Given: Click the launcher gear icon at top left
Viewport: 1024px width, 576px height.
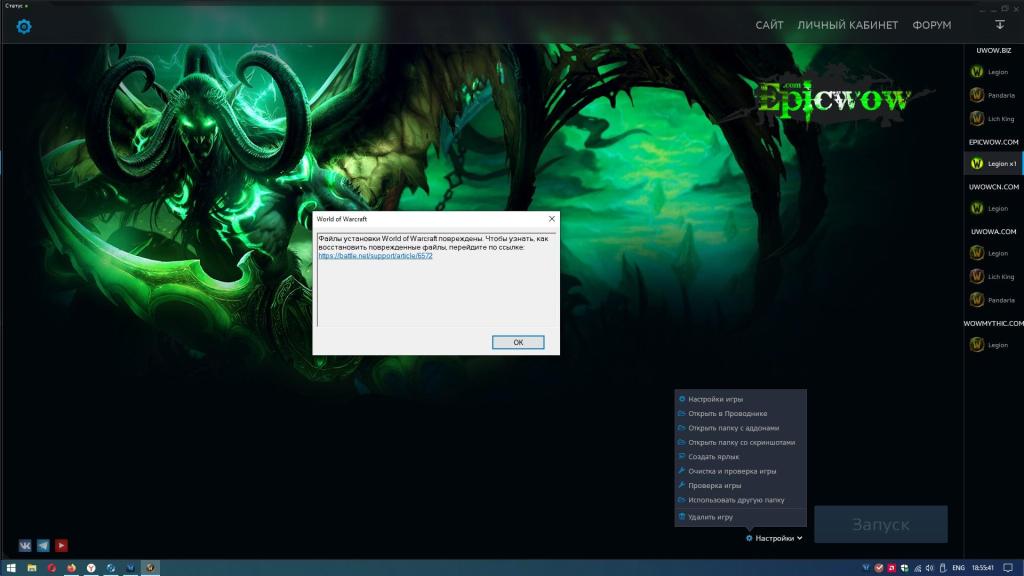Looking at the screenshot, I should click(24, 26).
